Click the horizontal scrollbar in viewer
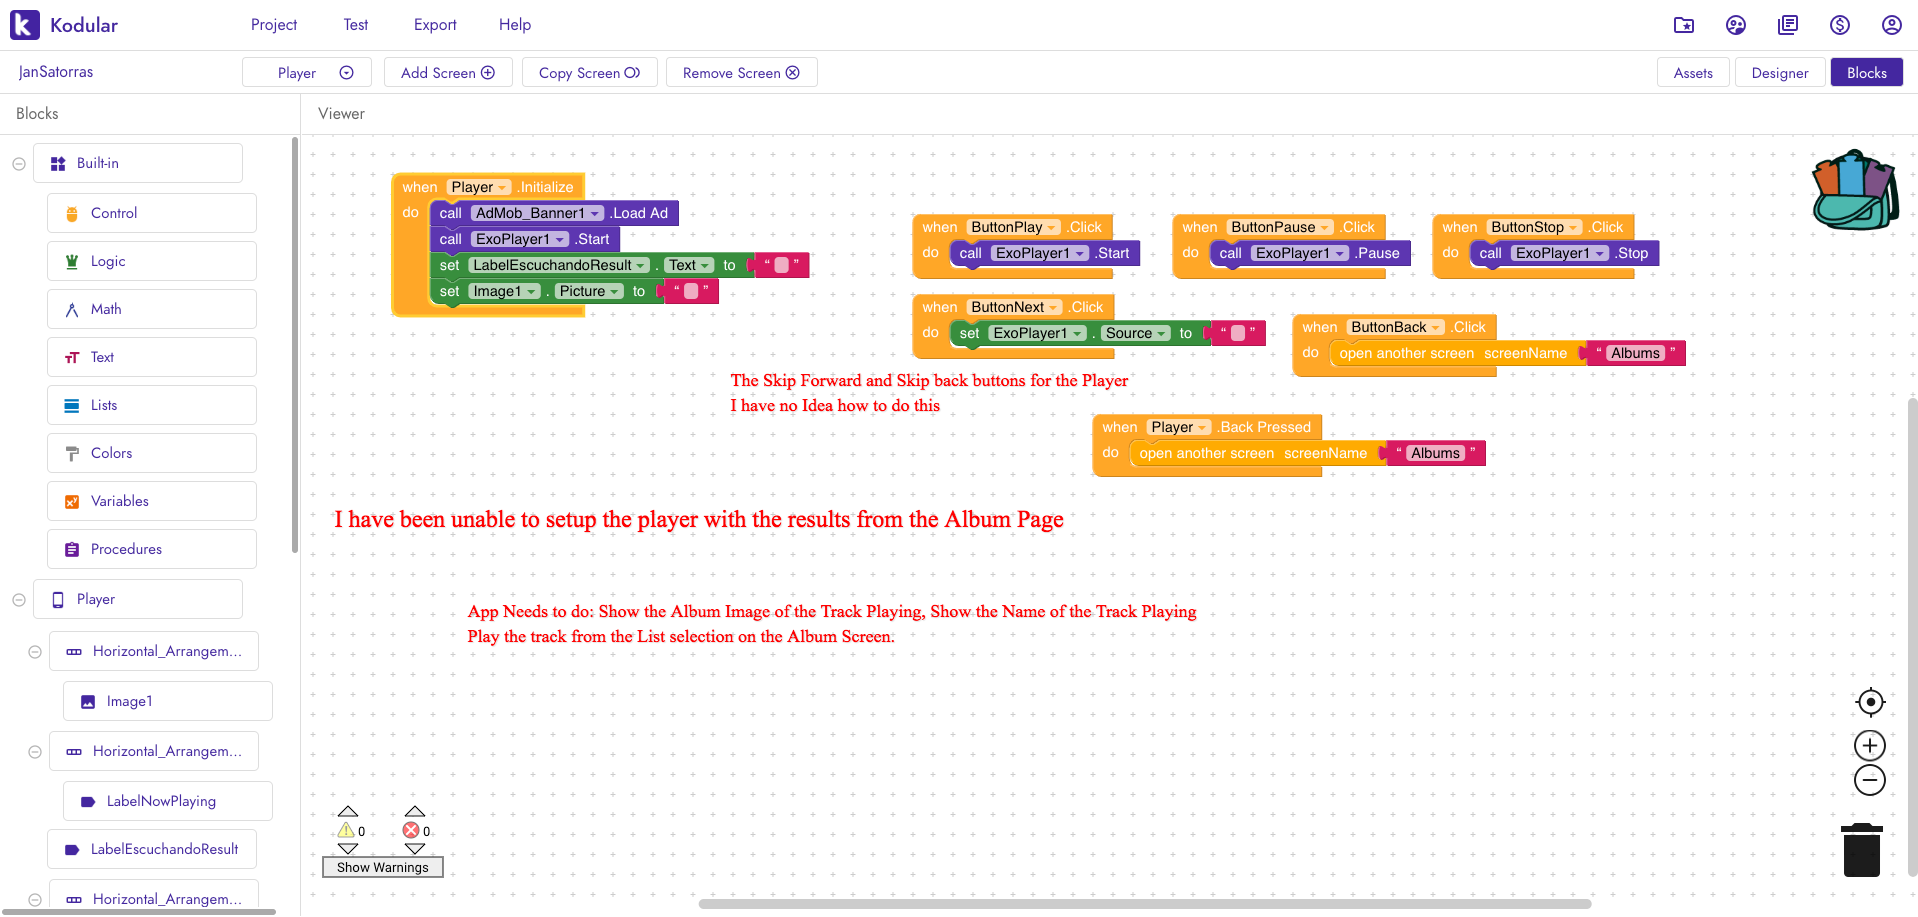 click(1144, 904)
